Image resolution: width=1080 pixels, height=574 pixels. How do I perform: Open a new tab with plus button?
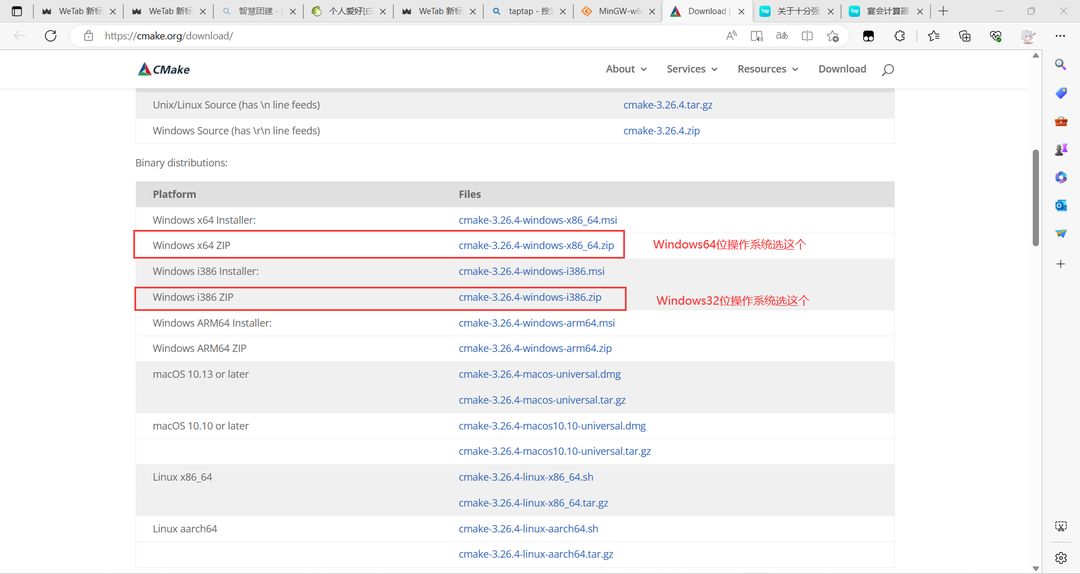click(943, 11)
